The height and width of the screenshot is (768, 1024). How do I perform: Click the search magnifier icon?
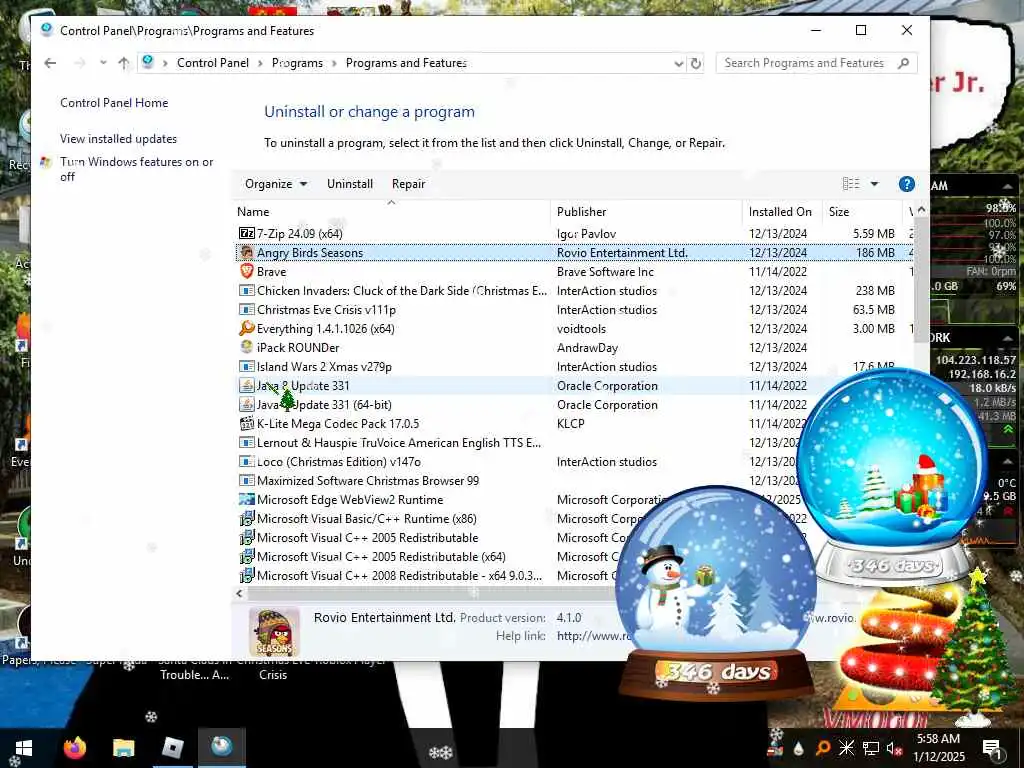click(903, 63)
